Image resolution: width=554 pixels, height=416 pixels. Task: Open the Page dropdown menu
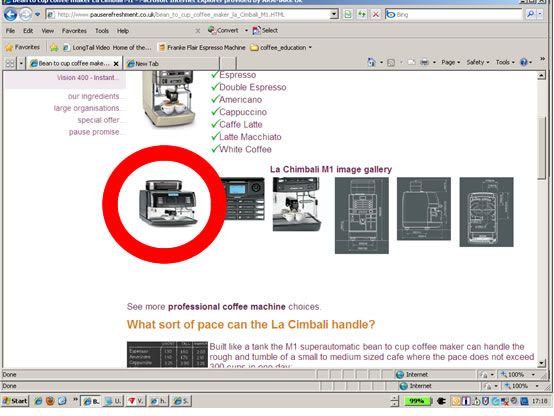coord(450,63)
